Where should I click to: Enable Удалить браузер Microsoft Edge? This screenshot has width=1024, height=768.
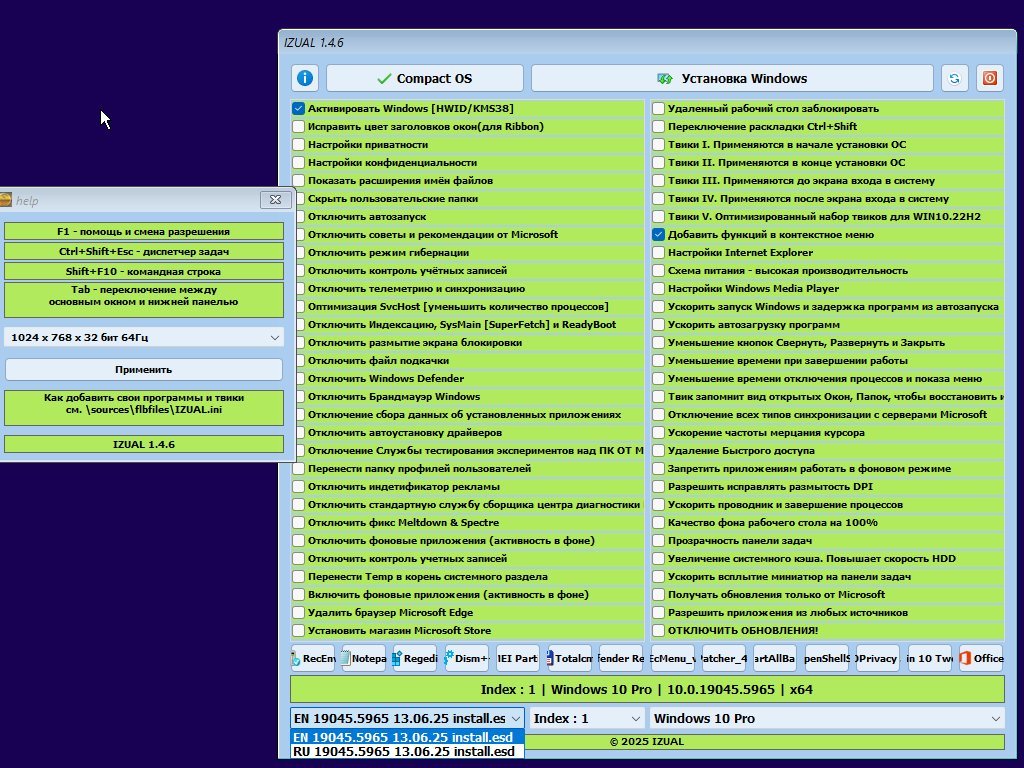(298, 613)
